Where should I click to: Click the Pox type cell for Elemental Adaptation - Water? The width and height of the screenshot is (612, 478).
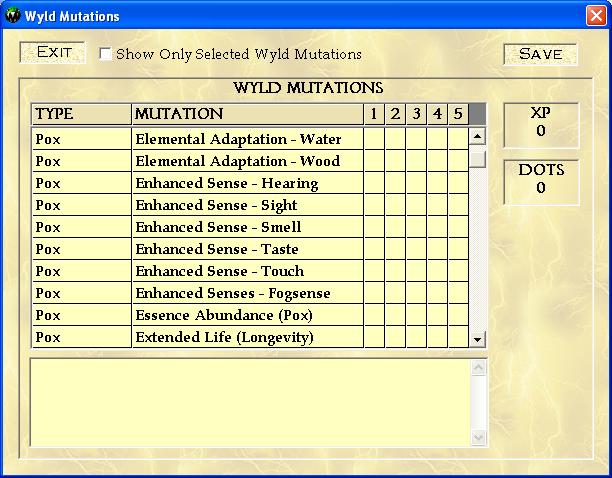[82, 139]
